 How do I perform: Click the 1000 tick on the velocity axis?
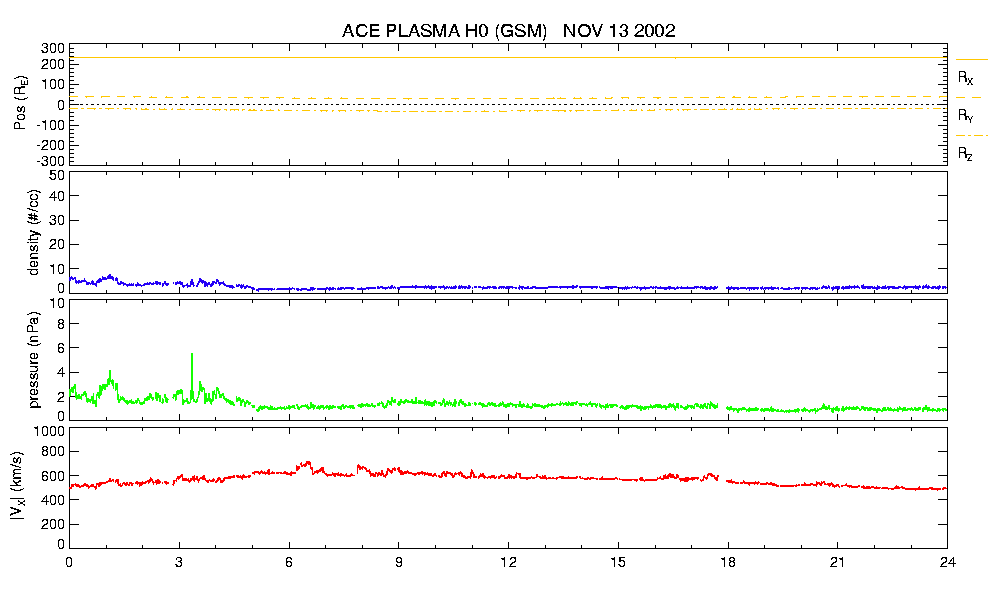click(49, 431)
